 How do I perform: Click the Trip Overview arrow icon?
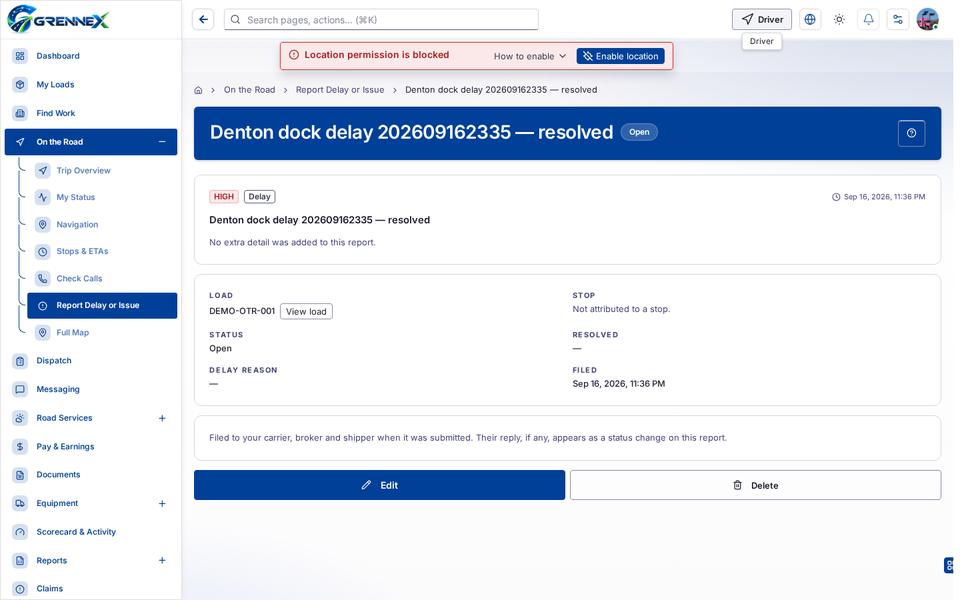pos(43,170)
